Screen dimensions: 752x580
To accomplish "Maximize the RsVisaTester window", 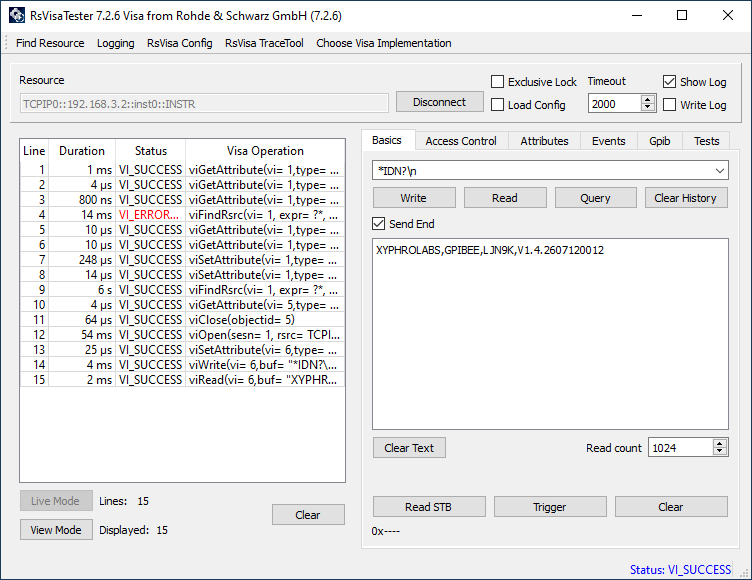I will [682, 15].
